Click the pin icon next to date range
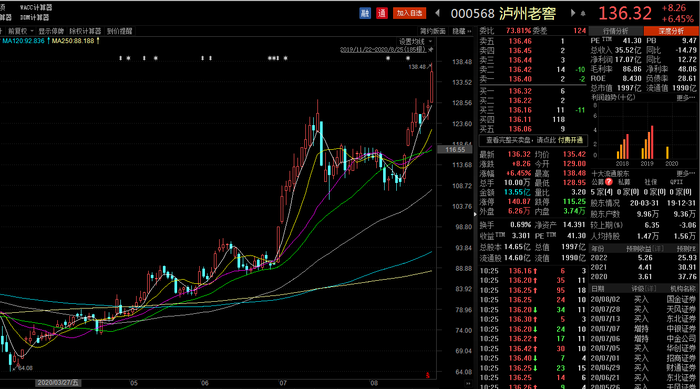 click(431, 50)
